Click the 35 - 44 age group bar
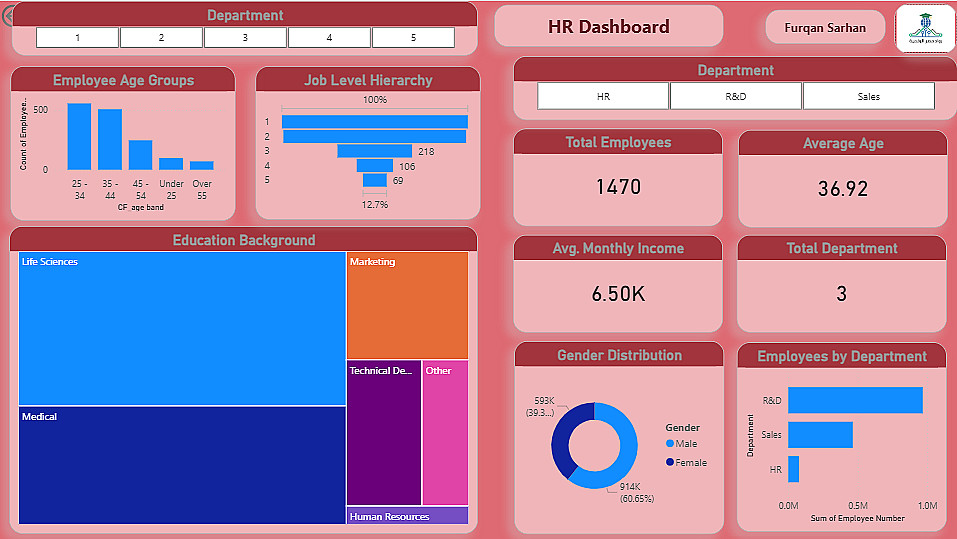 point(110,139)
